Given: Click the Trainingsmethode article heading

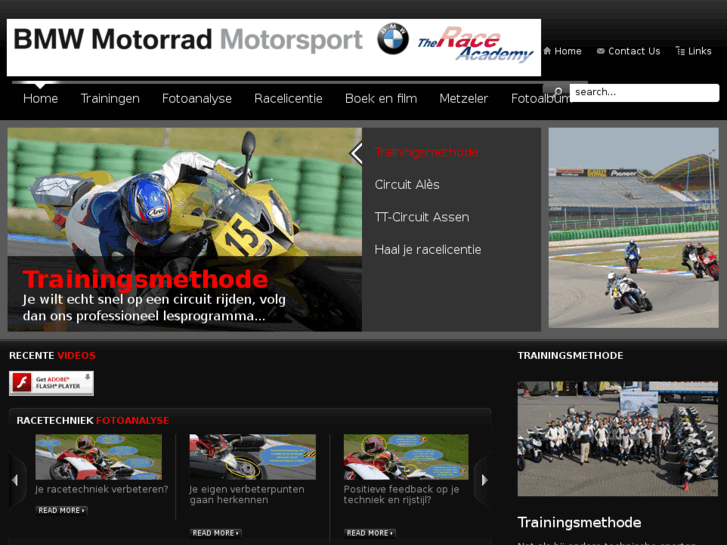Looking at the screenshot, I should (579, 522).
